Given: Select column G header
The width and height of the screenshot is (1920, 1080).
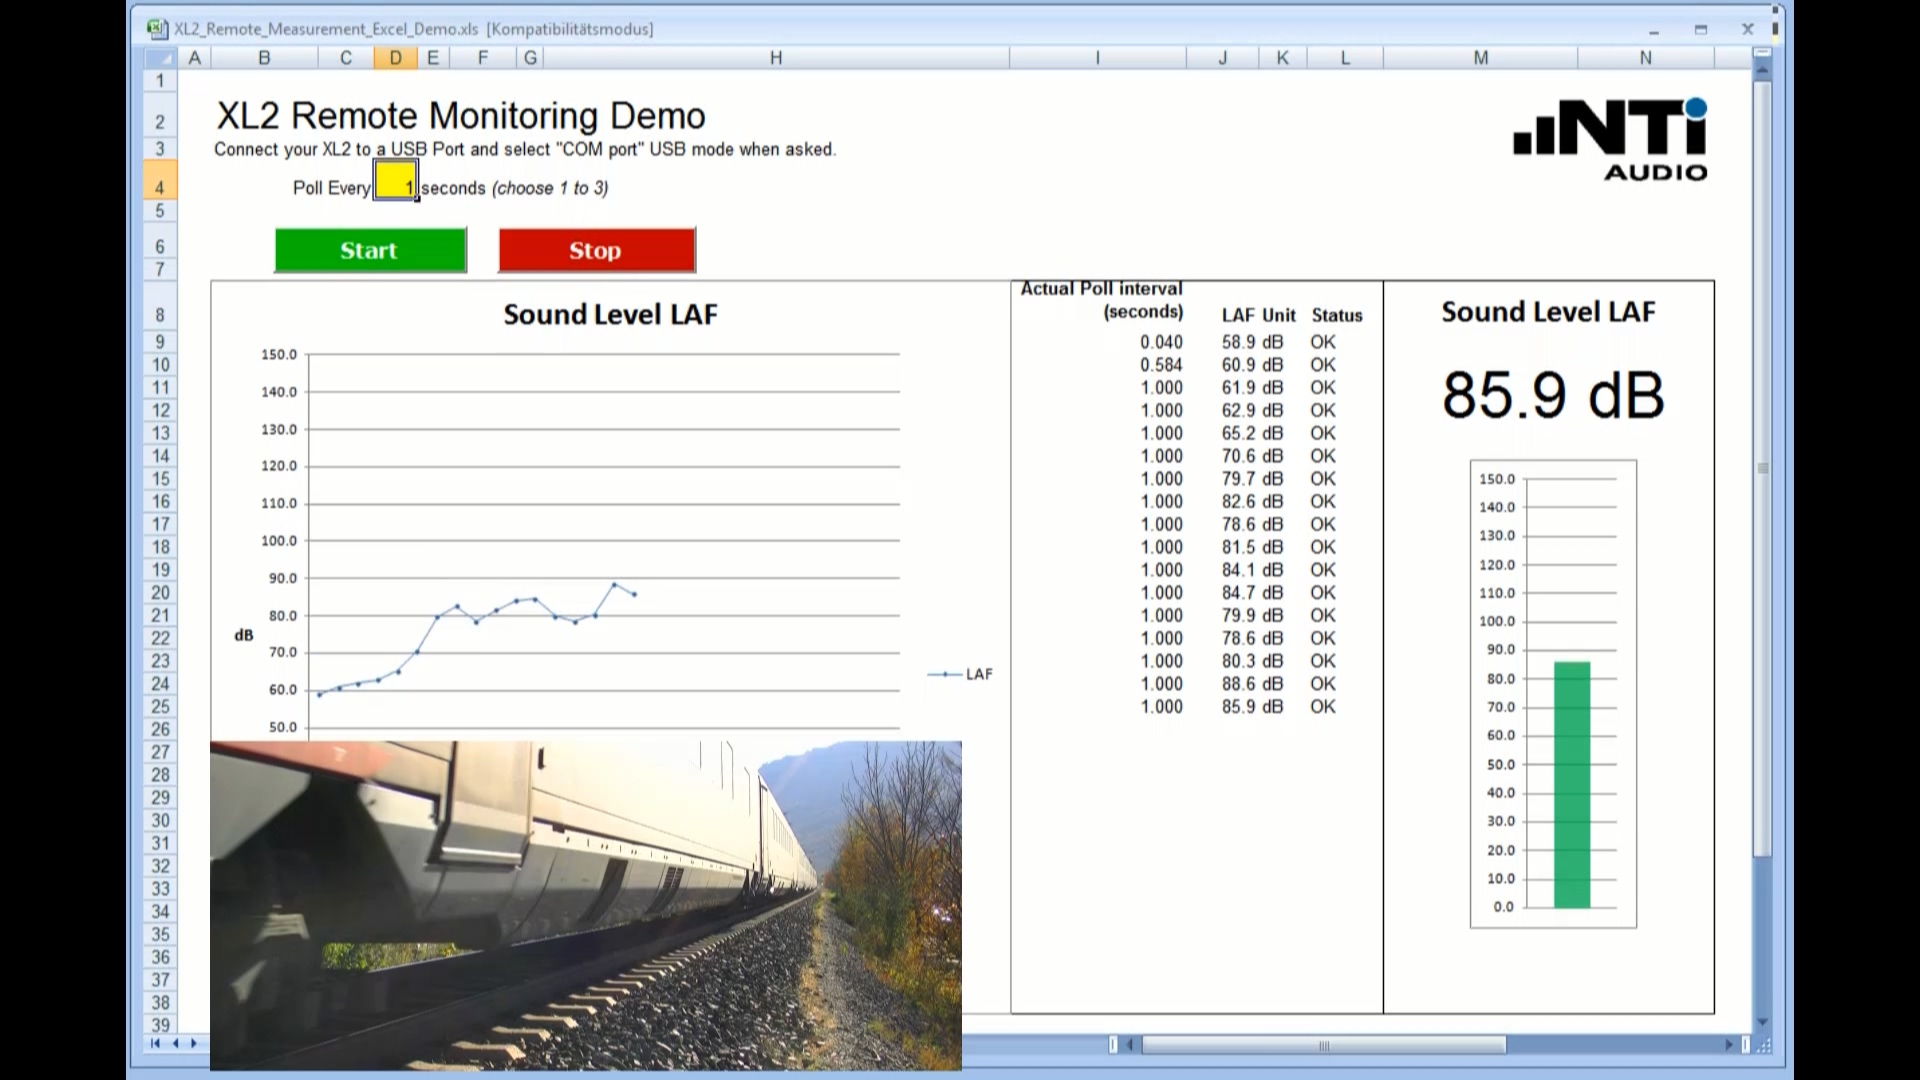Looking at the screenshot, I should click(530, 58).
